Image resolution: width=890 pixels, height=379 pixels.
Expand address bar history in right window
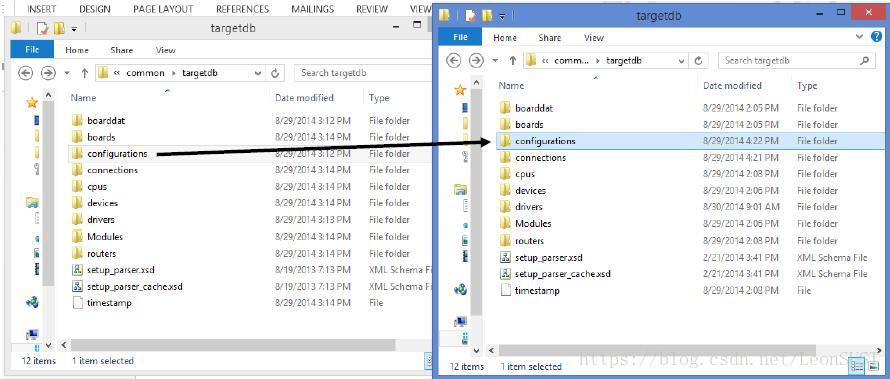coord(682,61)
